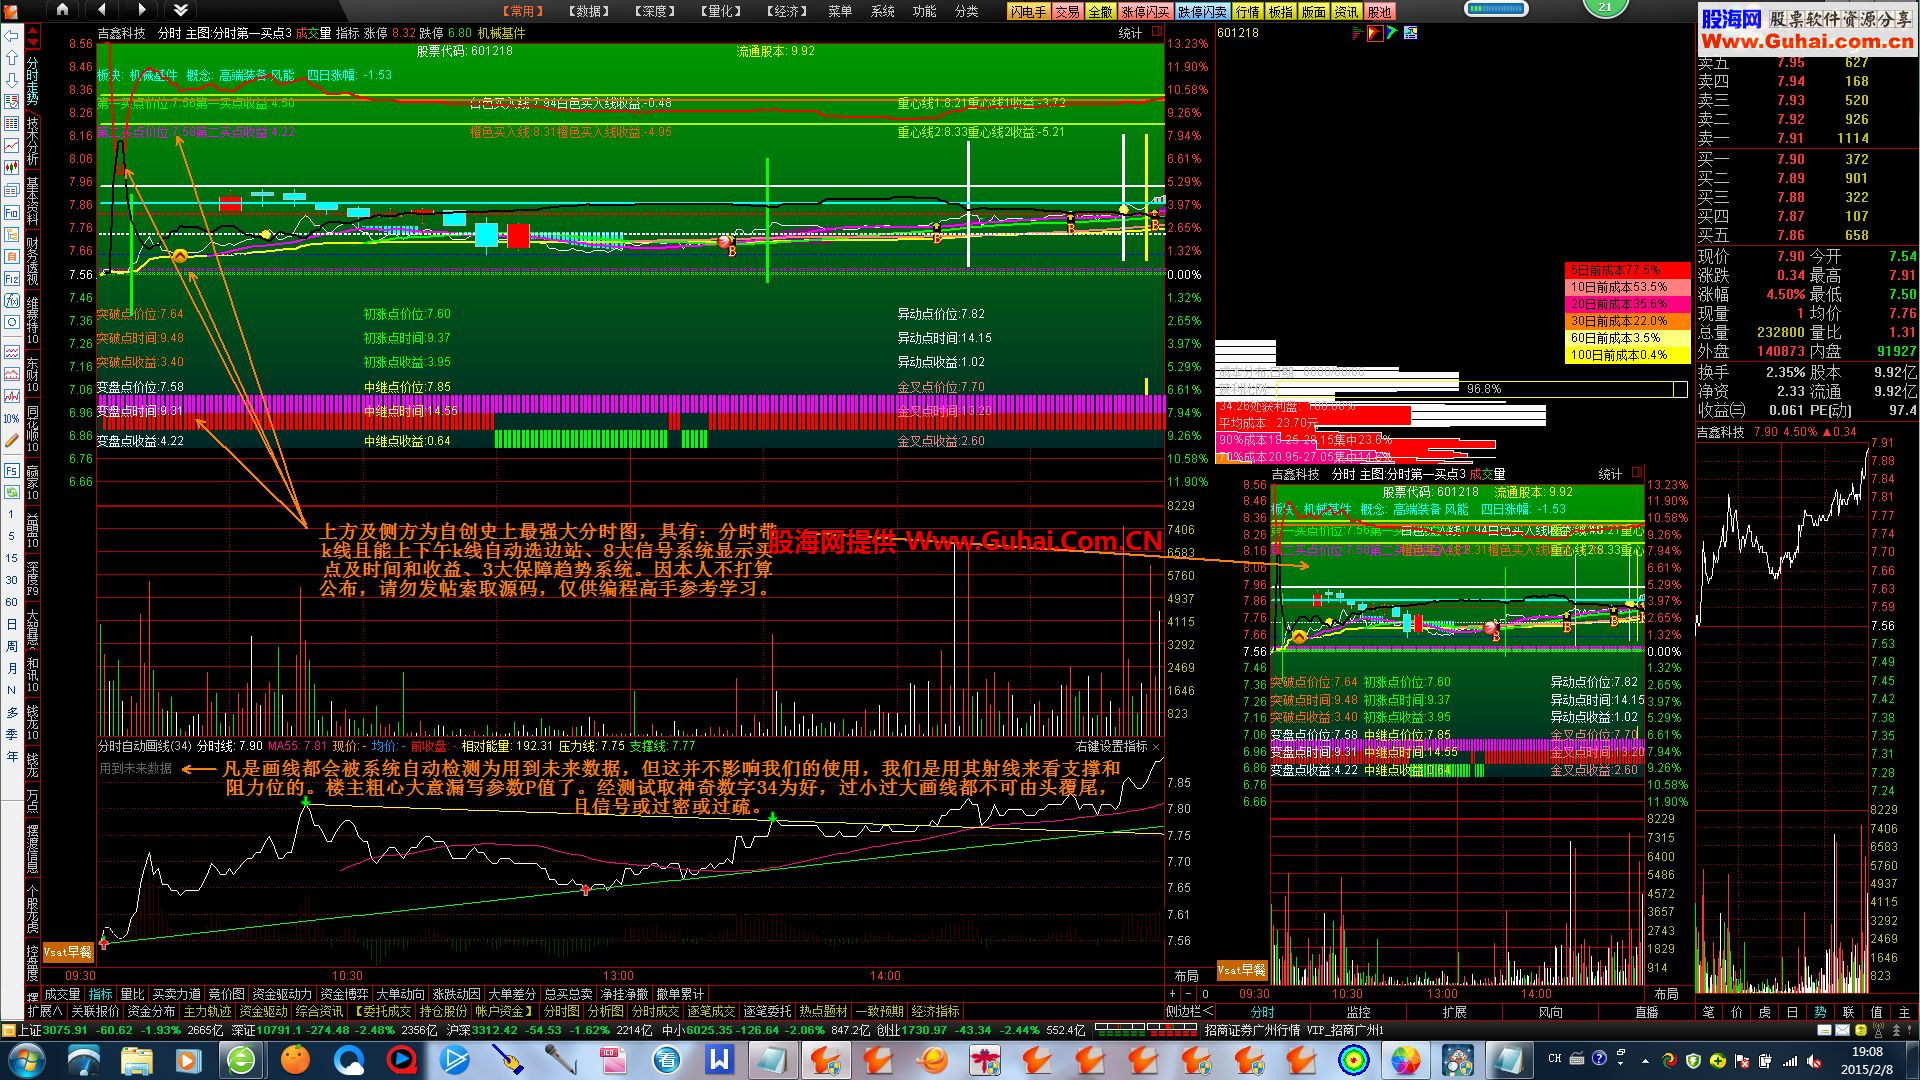This screenshot has height=1080, width=1920.
Task: Select the 5日前成本 red swatch
Action: click(x=1627, y=270)
